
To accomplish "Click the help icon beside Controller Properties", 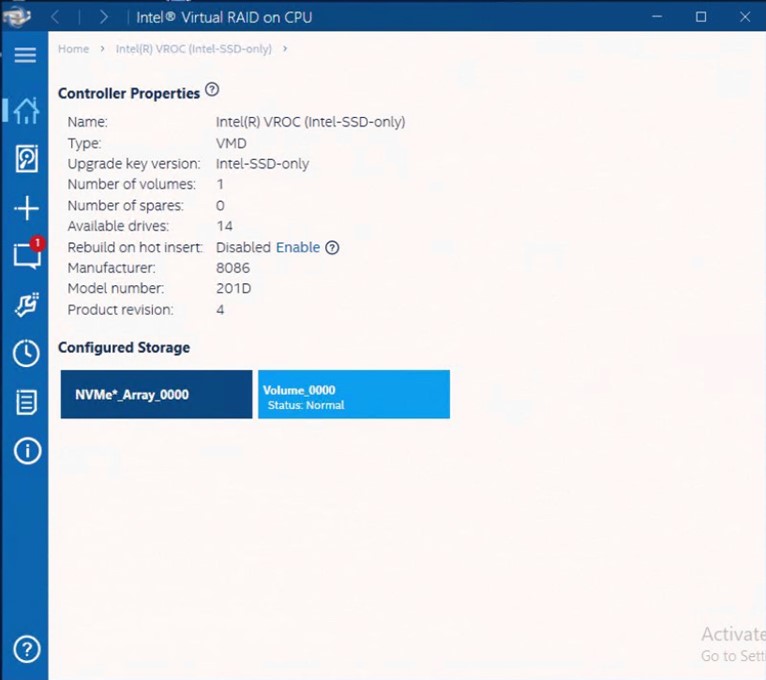I will point(212,90).
